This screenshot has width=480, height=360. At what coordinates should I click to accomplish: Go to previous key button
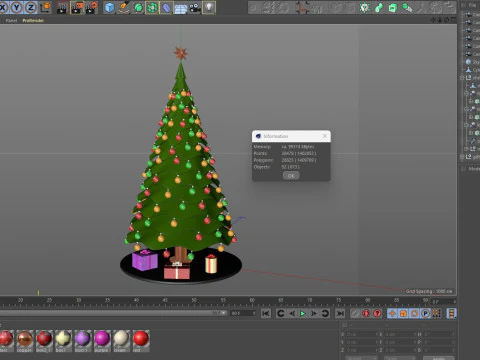click(x=281, y=313)
